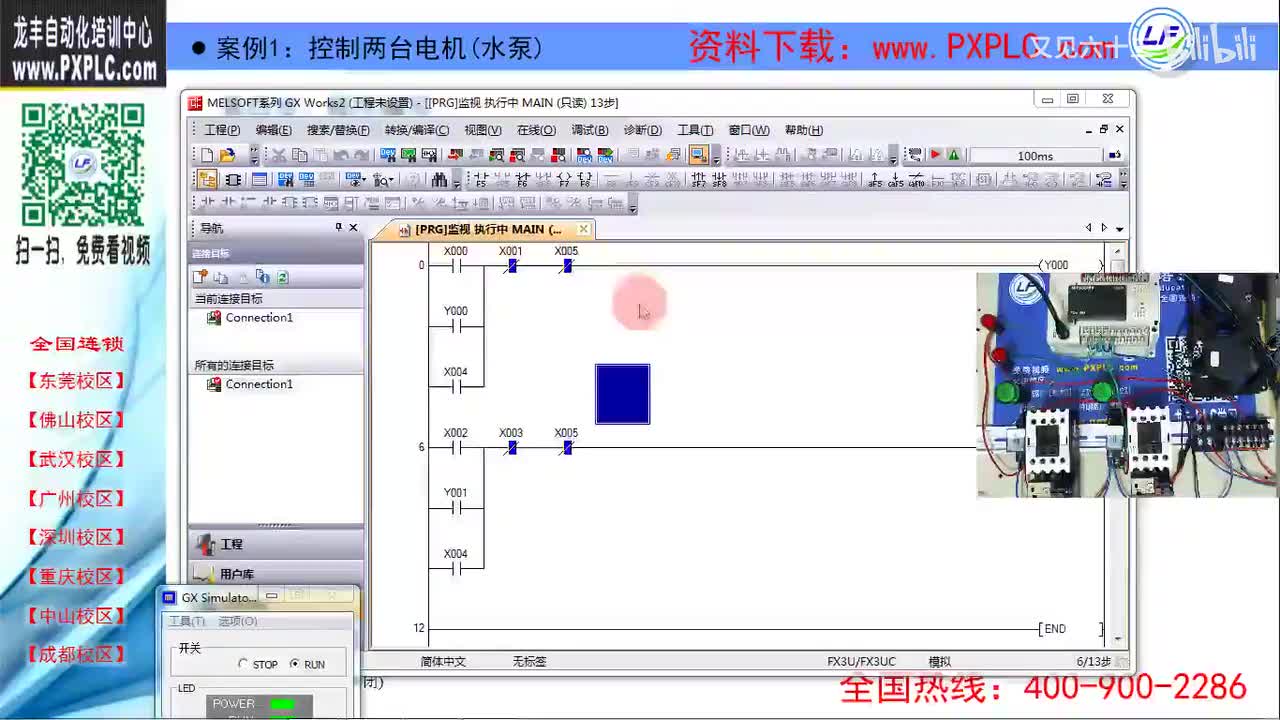Click the X003 contact on rung 6

click(x=511, y=447)
